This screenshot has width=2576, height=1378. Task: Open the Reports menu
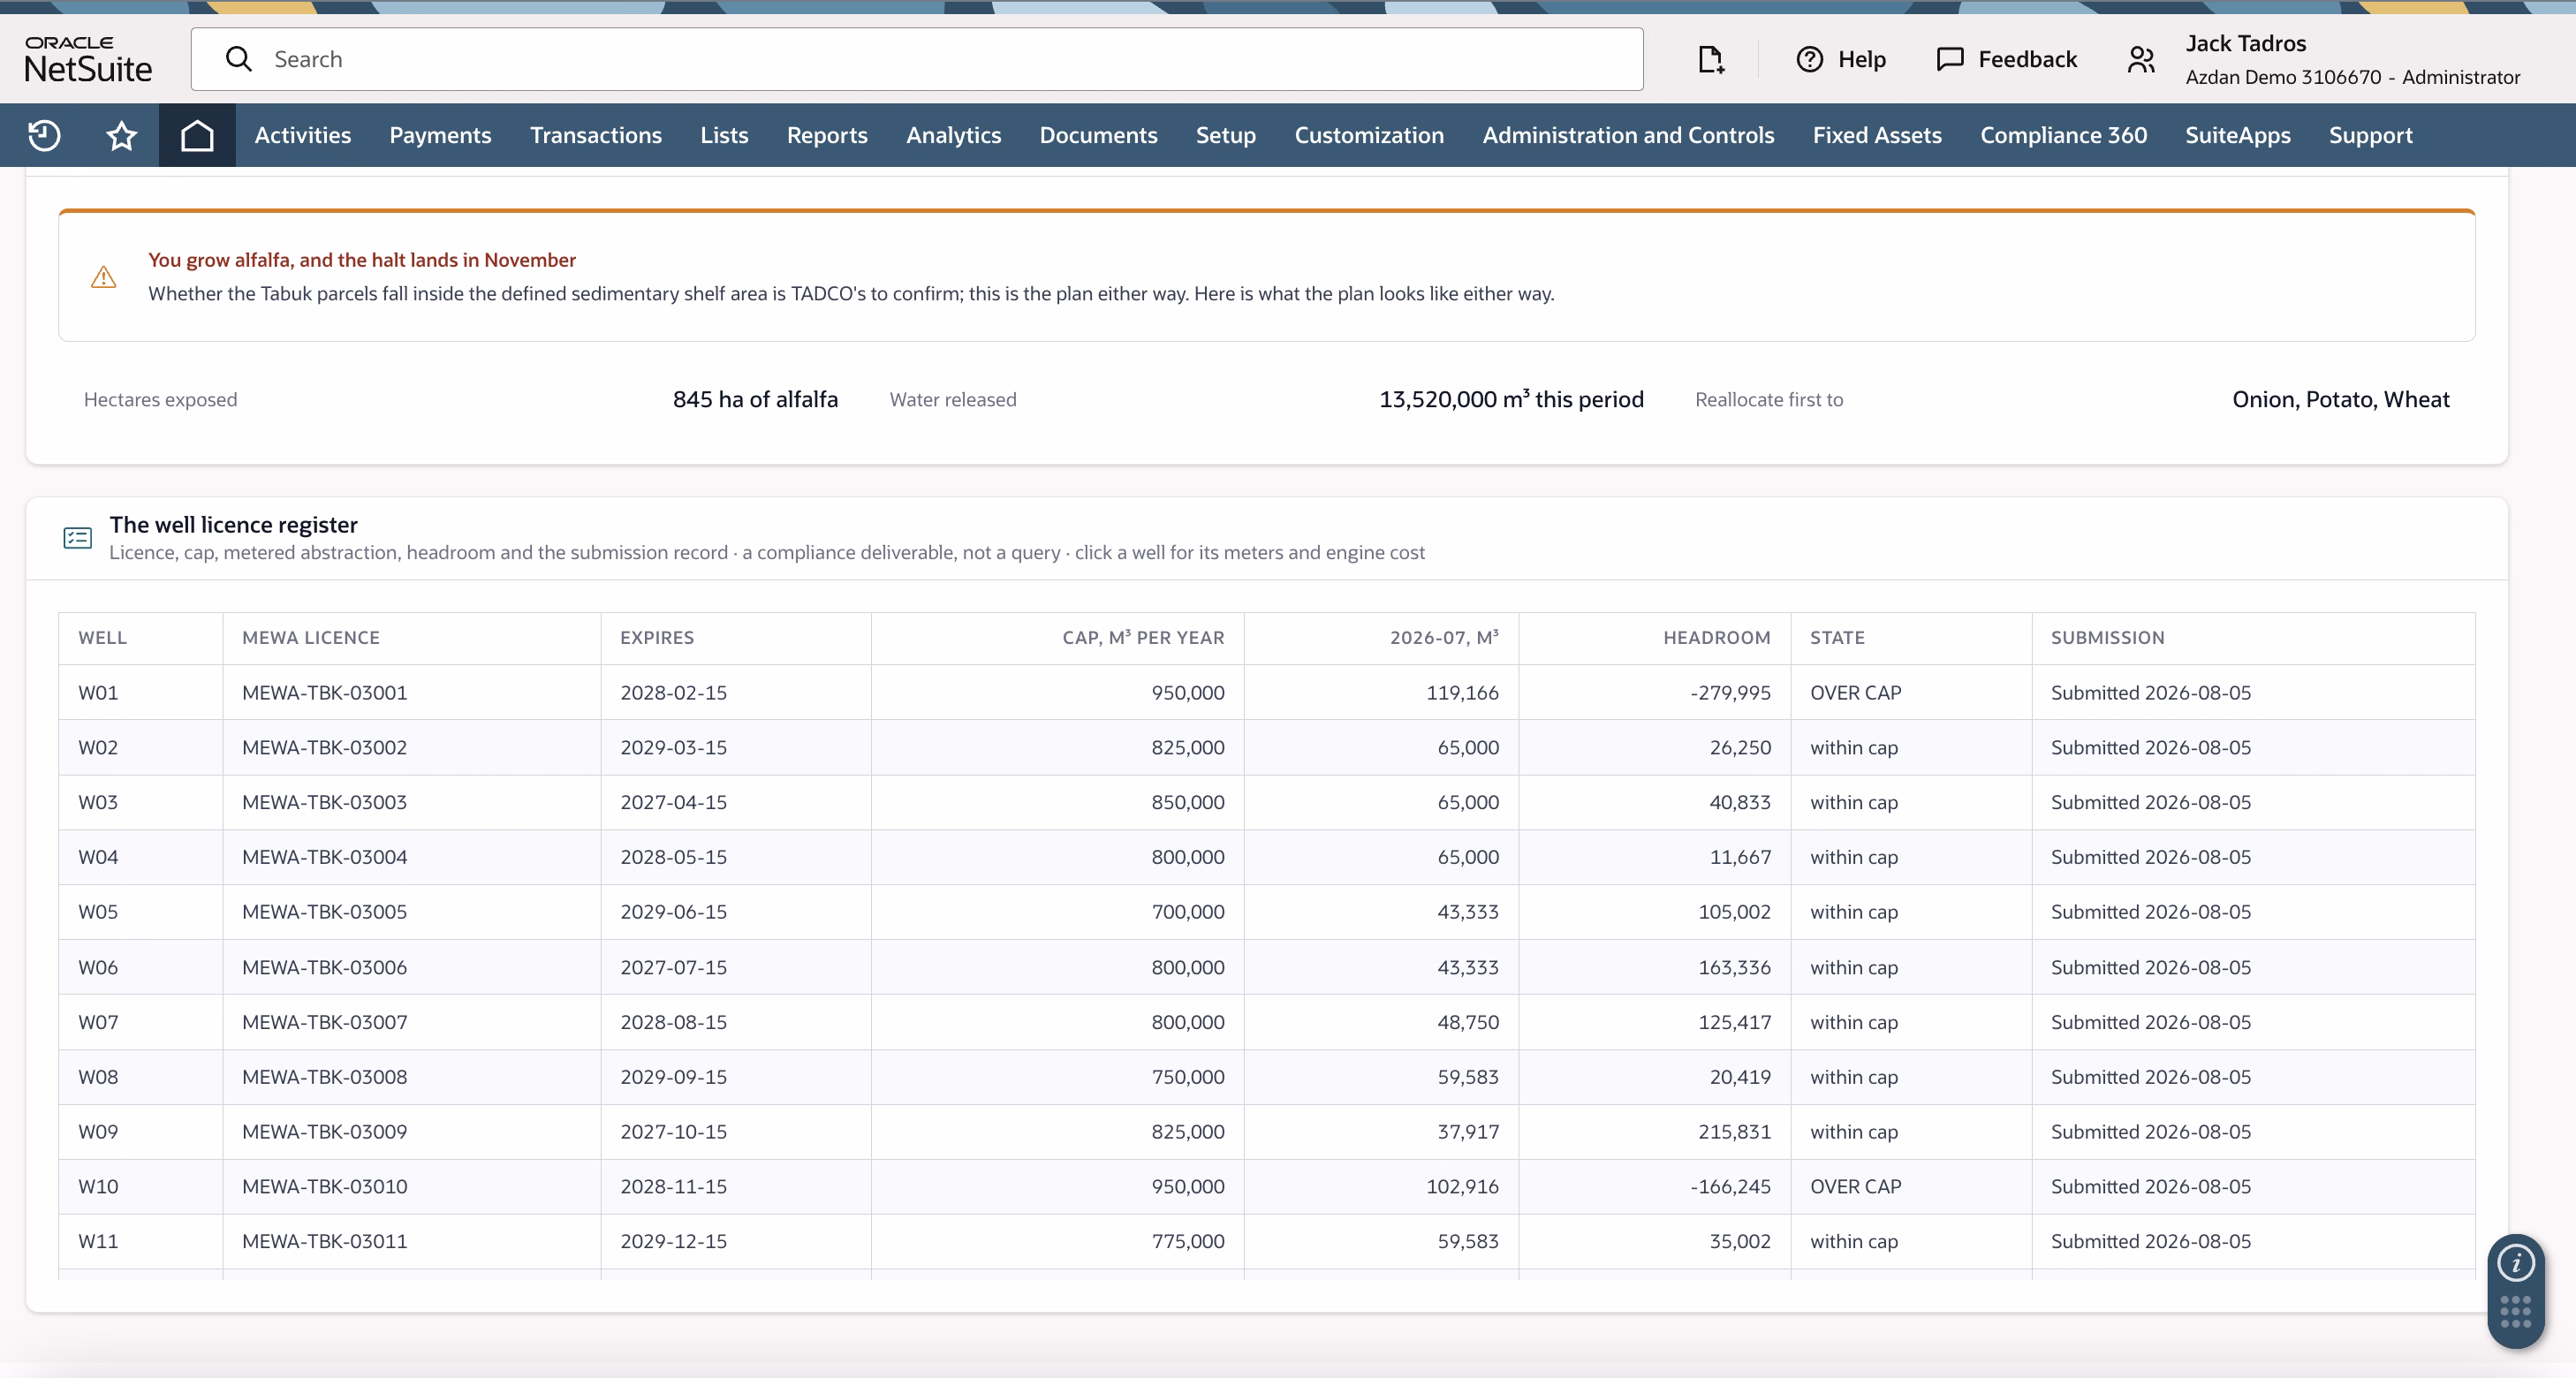(x=827, y=135)
